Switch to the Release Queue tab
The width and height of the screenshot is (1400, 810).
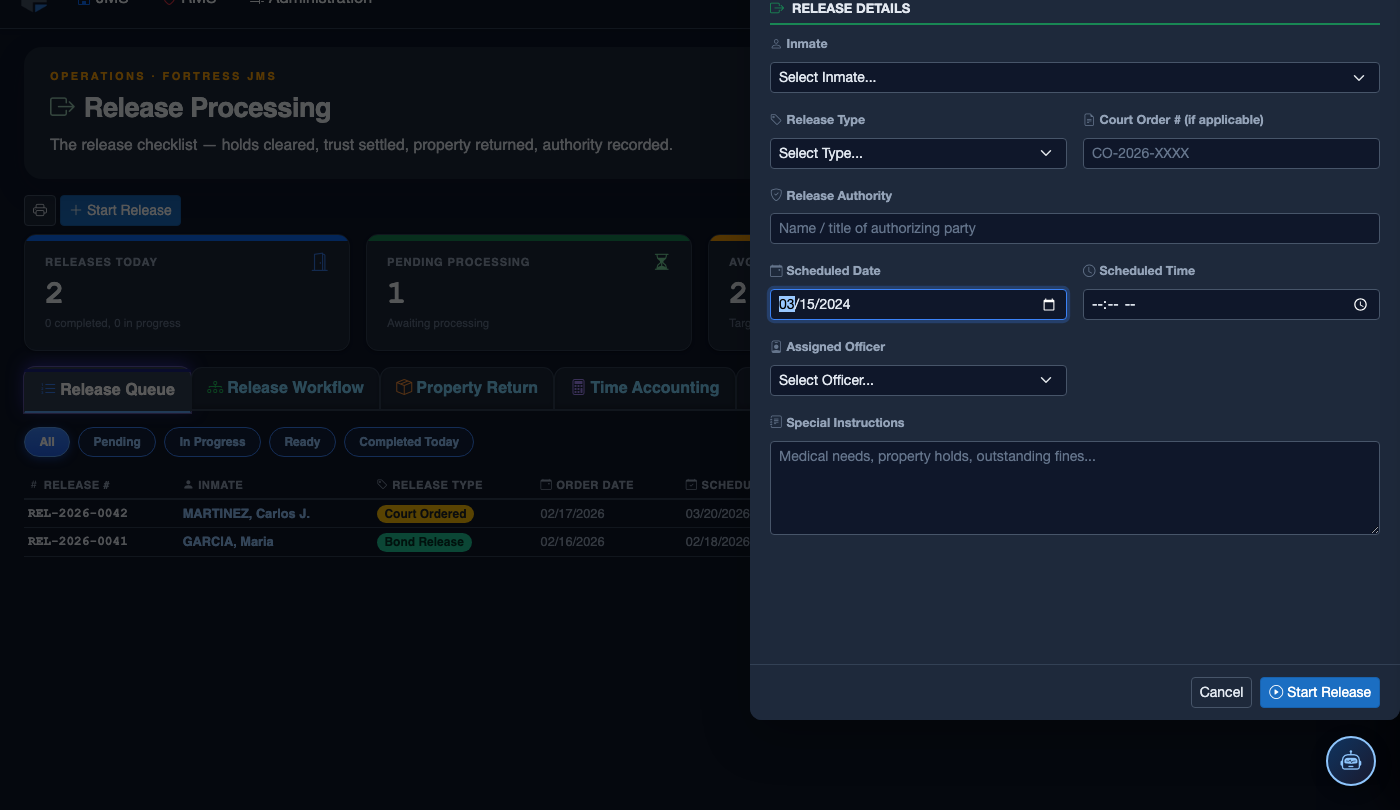click(107, 390)
